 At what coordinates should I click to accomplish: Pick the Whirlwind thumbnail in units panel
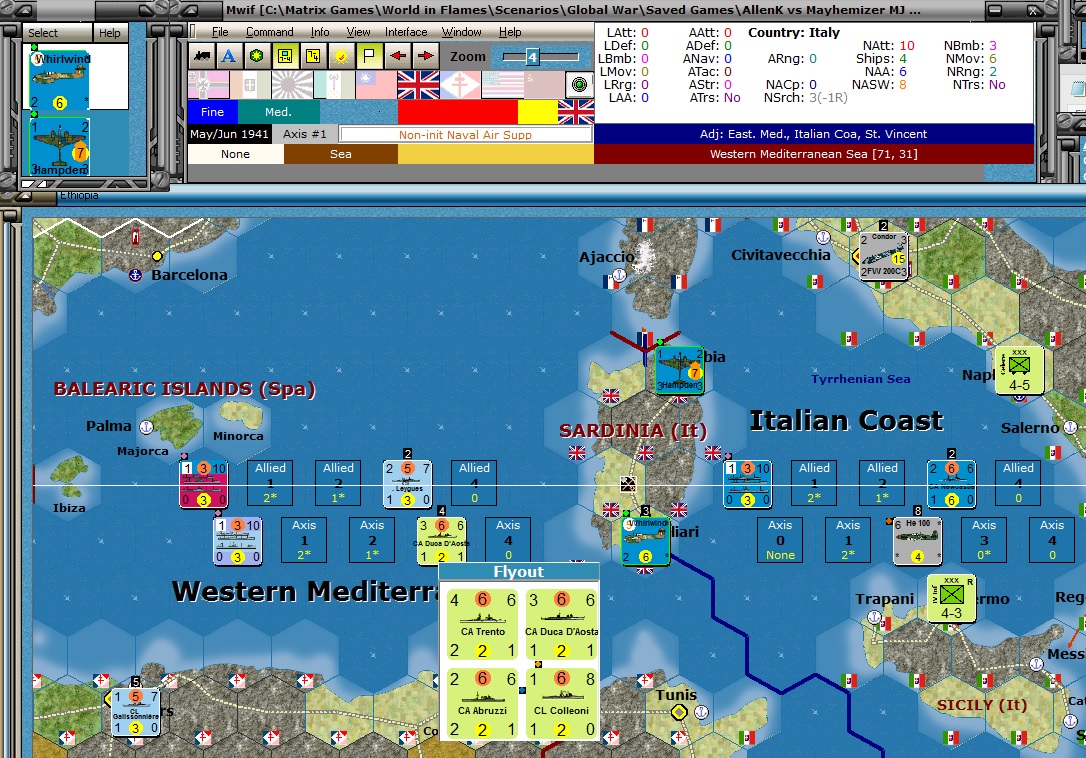click(x=60, y=80)
